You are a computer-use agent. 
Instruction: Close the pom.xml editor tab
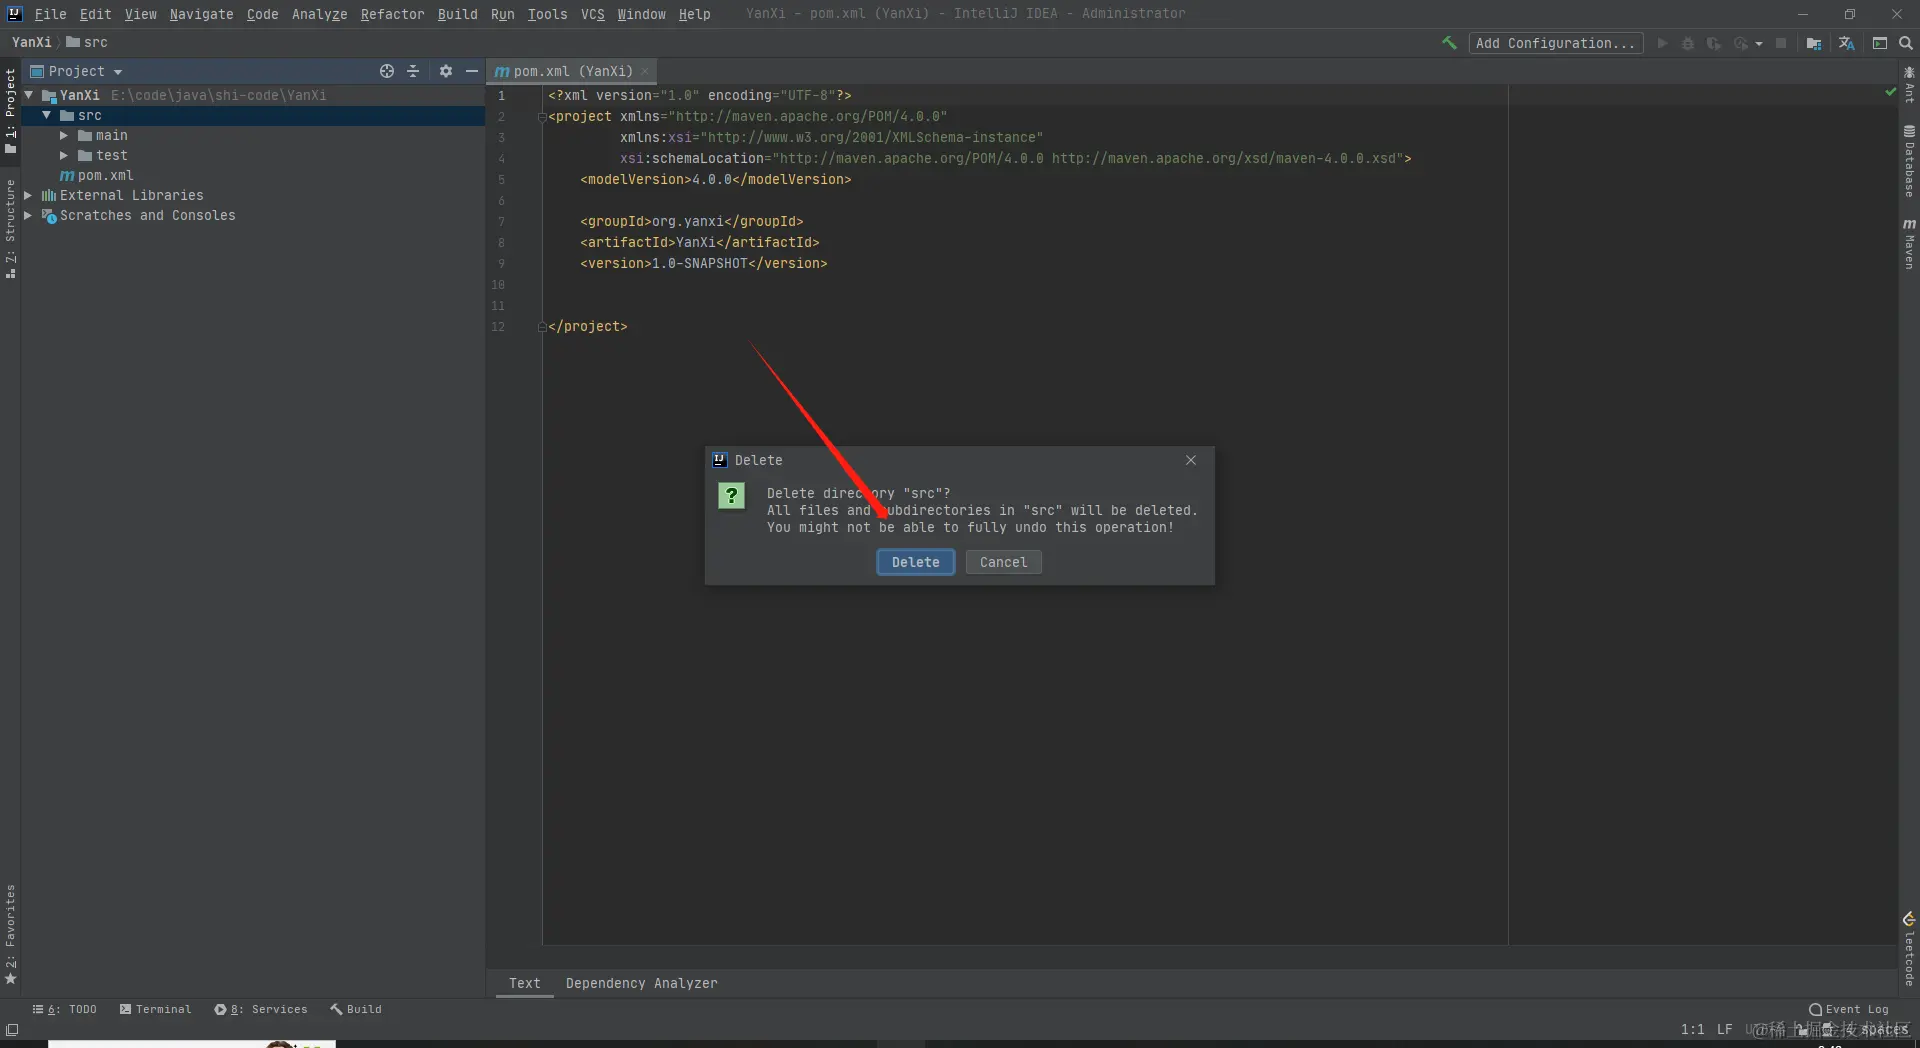tap(645, 71)
